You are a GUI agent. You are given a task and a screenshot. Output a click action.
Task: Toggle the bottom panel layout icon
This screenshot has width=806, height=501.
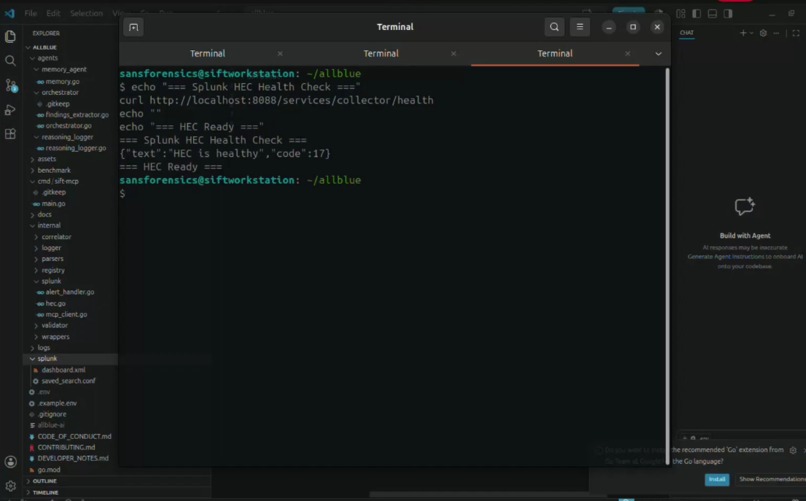pos(712,14)
